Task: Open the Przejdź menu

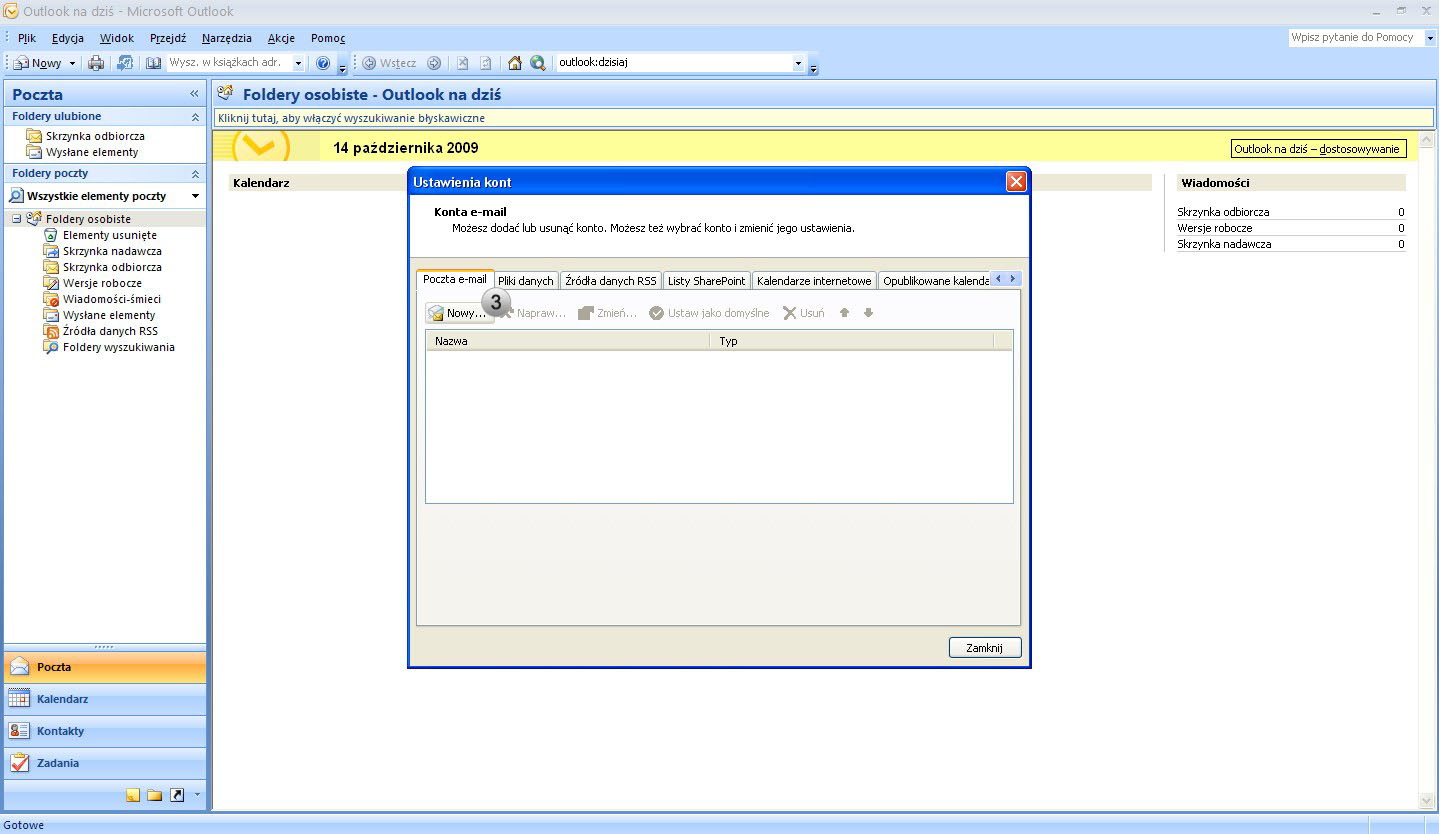Action: click(168, 38)
